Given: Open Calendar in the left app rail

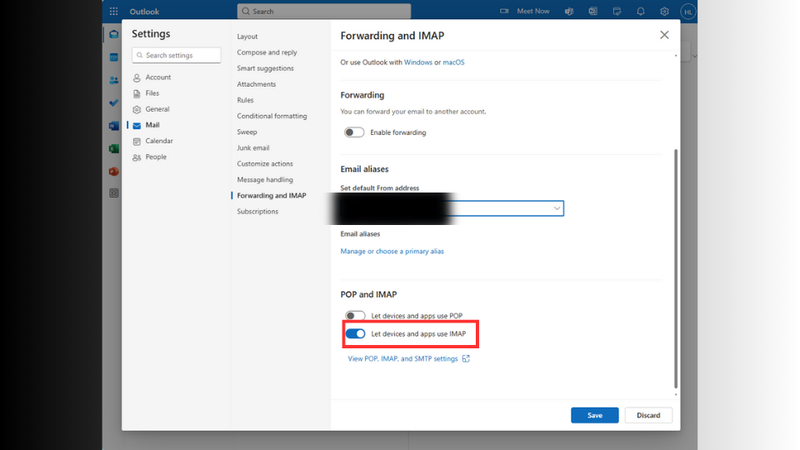Looking at the screenshot, I should pyautogui.click(x=114, y=57).
